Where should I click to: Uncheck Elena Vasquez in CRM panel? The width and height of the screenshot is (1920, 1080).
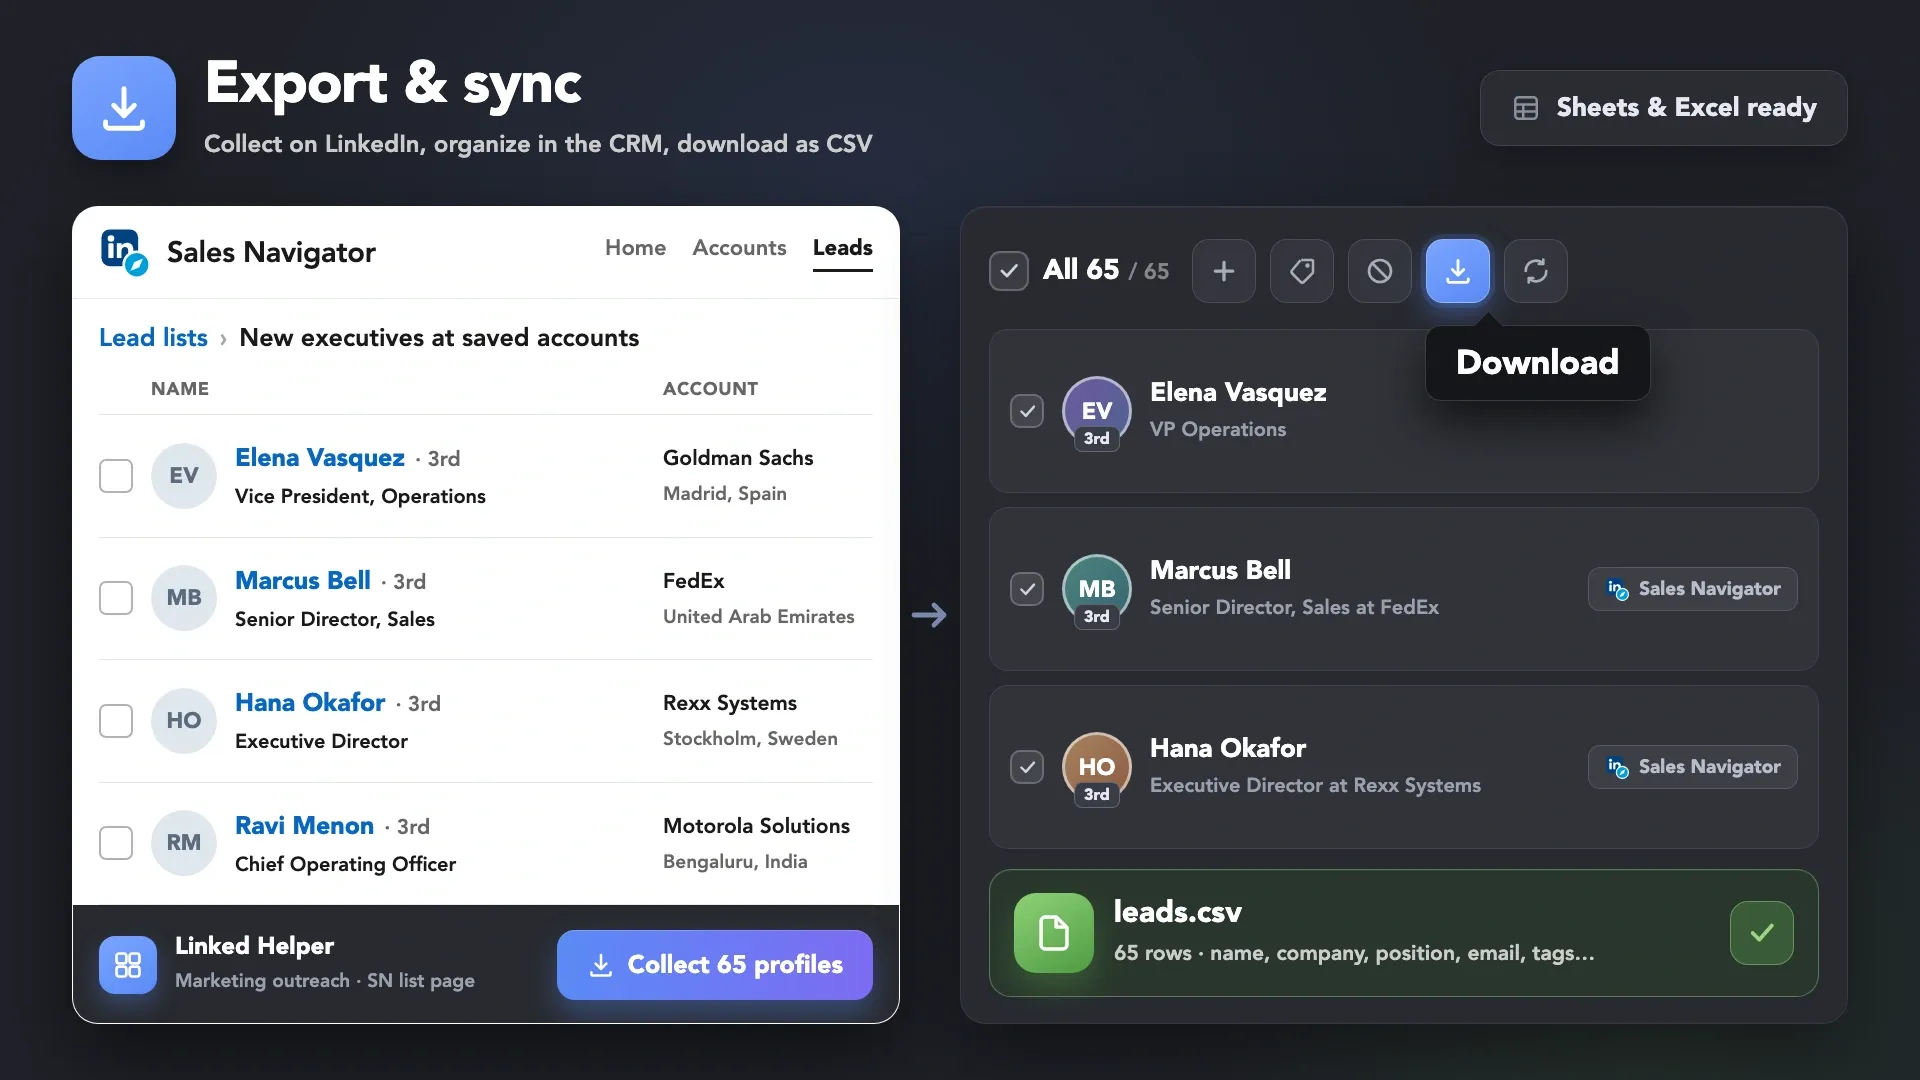tap(1027, 411)
